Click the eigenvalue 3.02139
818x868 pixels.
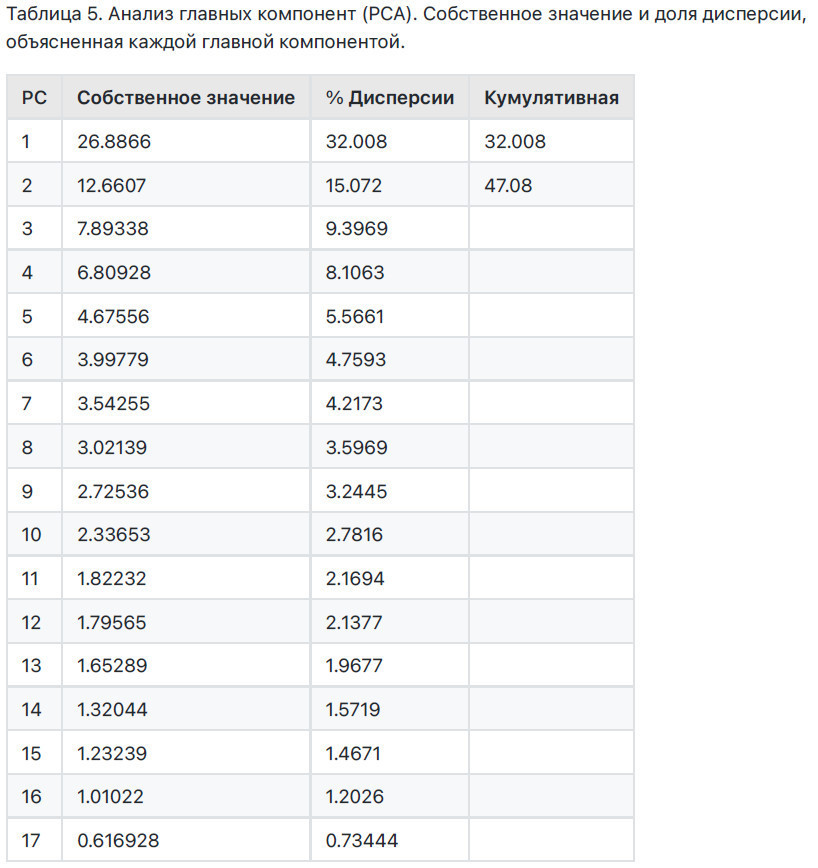[x=113, y=448]
